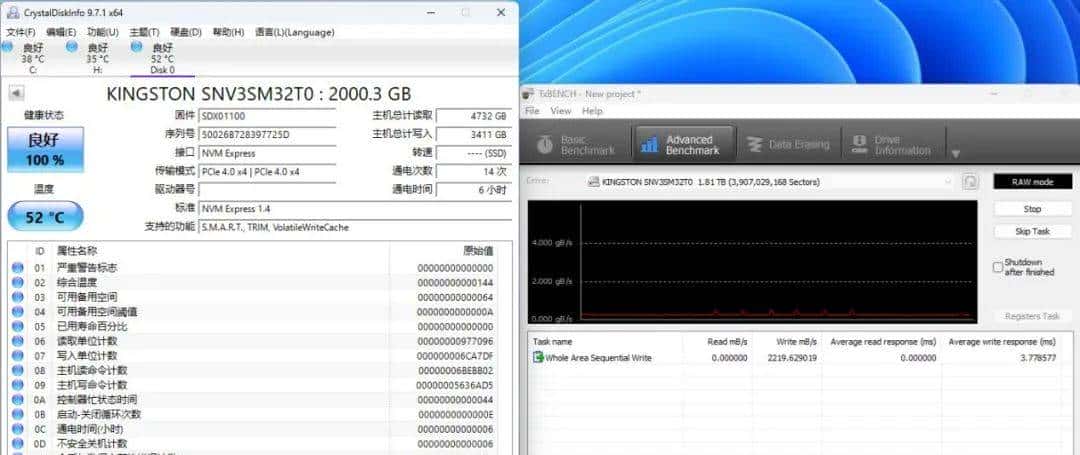Open the TxBENCH Help menu
This screenshot has width=1080, height=455.
pyautogui.click(x=592, y=111)
